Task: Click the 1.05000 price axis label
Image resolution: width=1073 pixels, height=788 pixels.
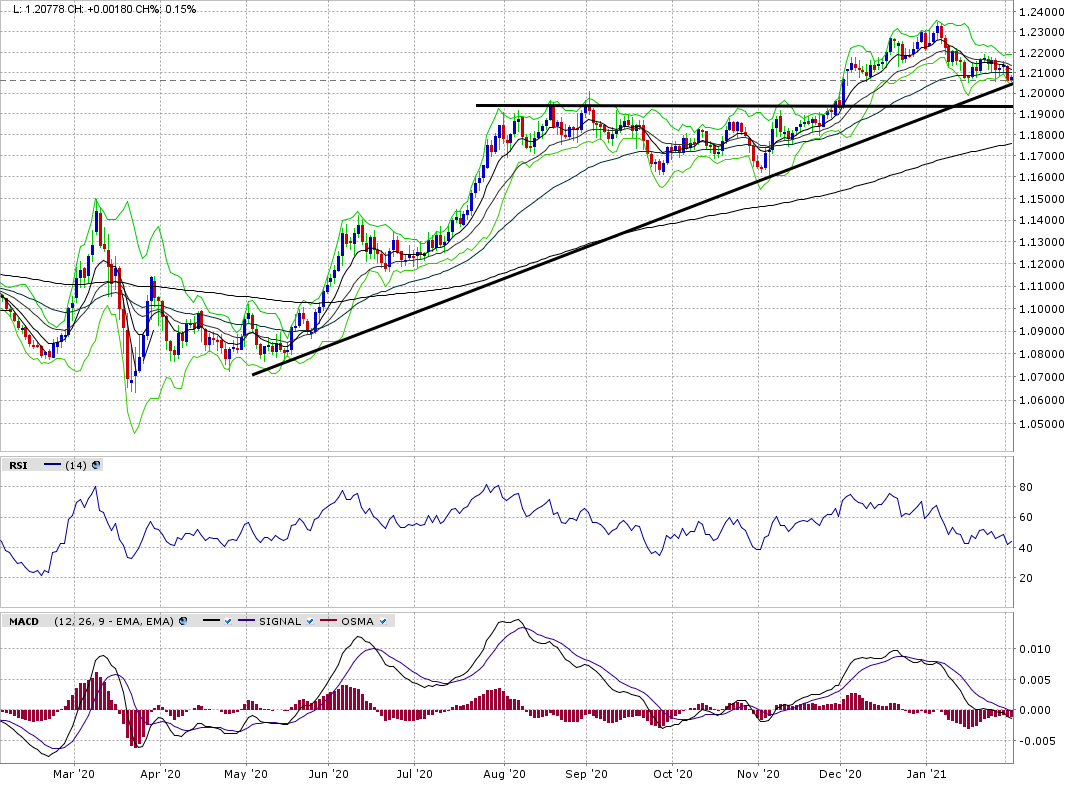Action: pyautogui.click(x=1042, y=424)
